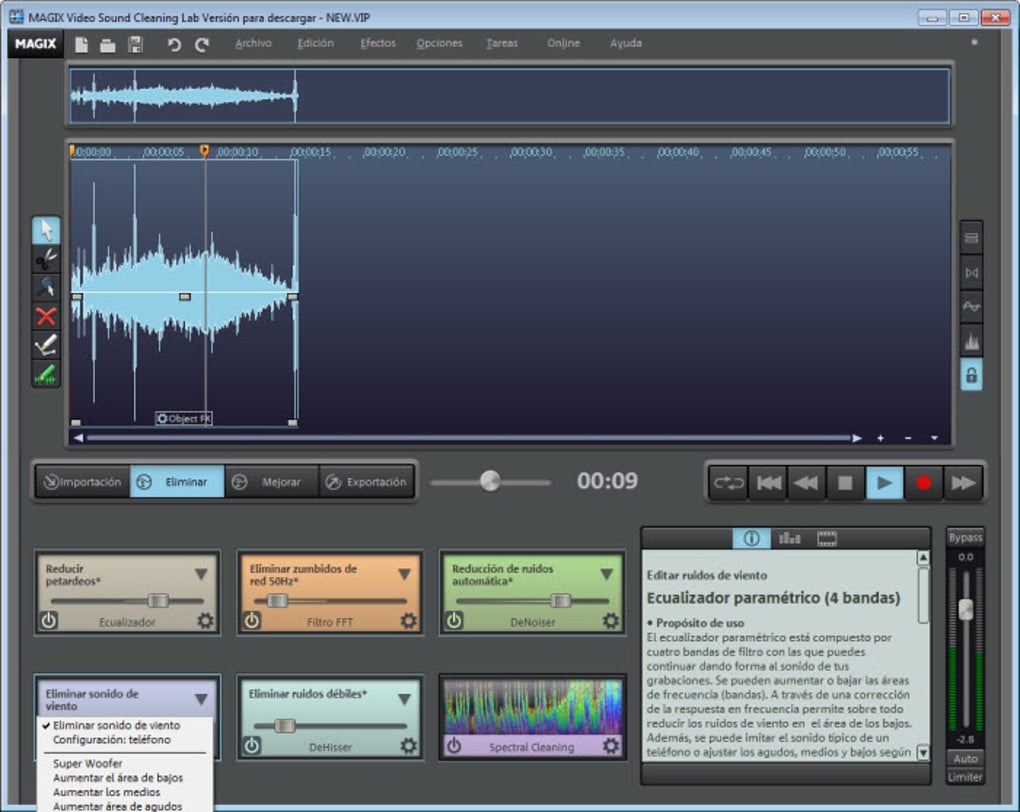
Task: Open the Spectral Cleaning settings gear
Action: 609,744
